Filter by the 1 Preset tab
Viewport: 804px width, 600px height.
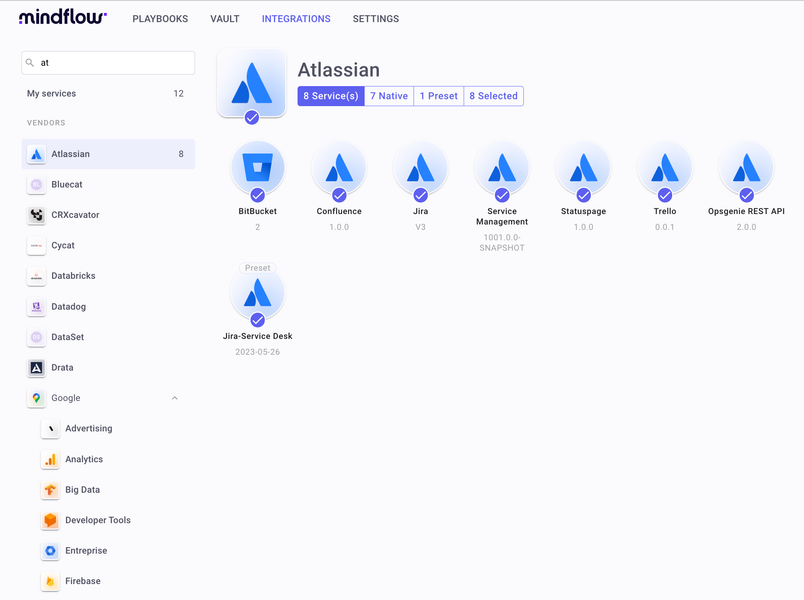(x=438, y=96)
